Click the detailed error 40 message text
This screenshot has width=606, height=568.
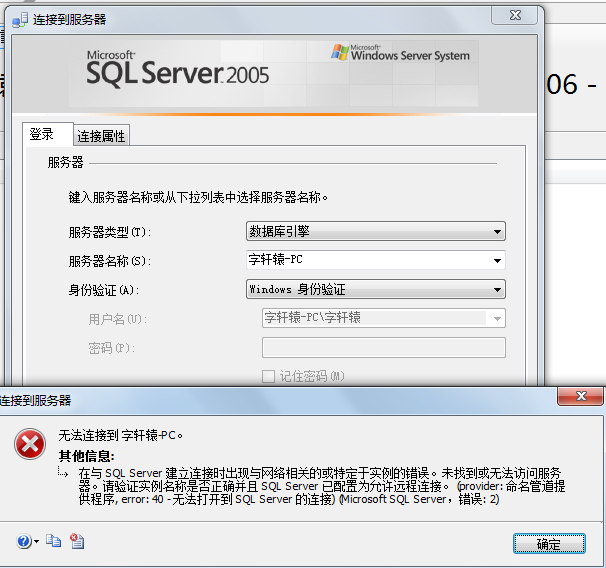click(322, 486)
